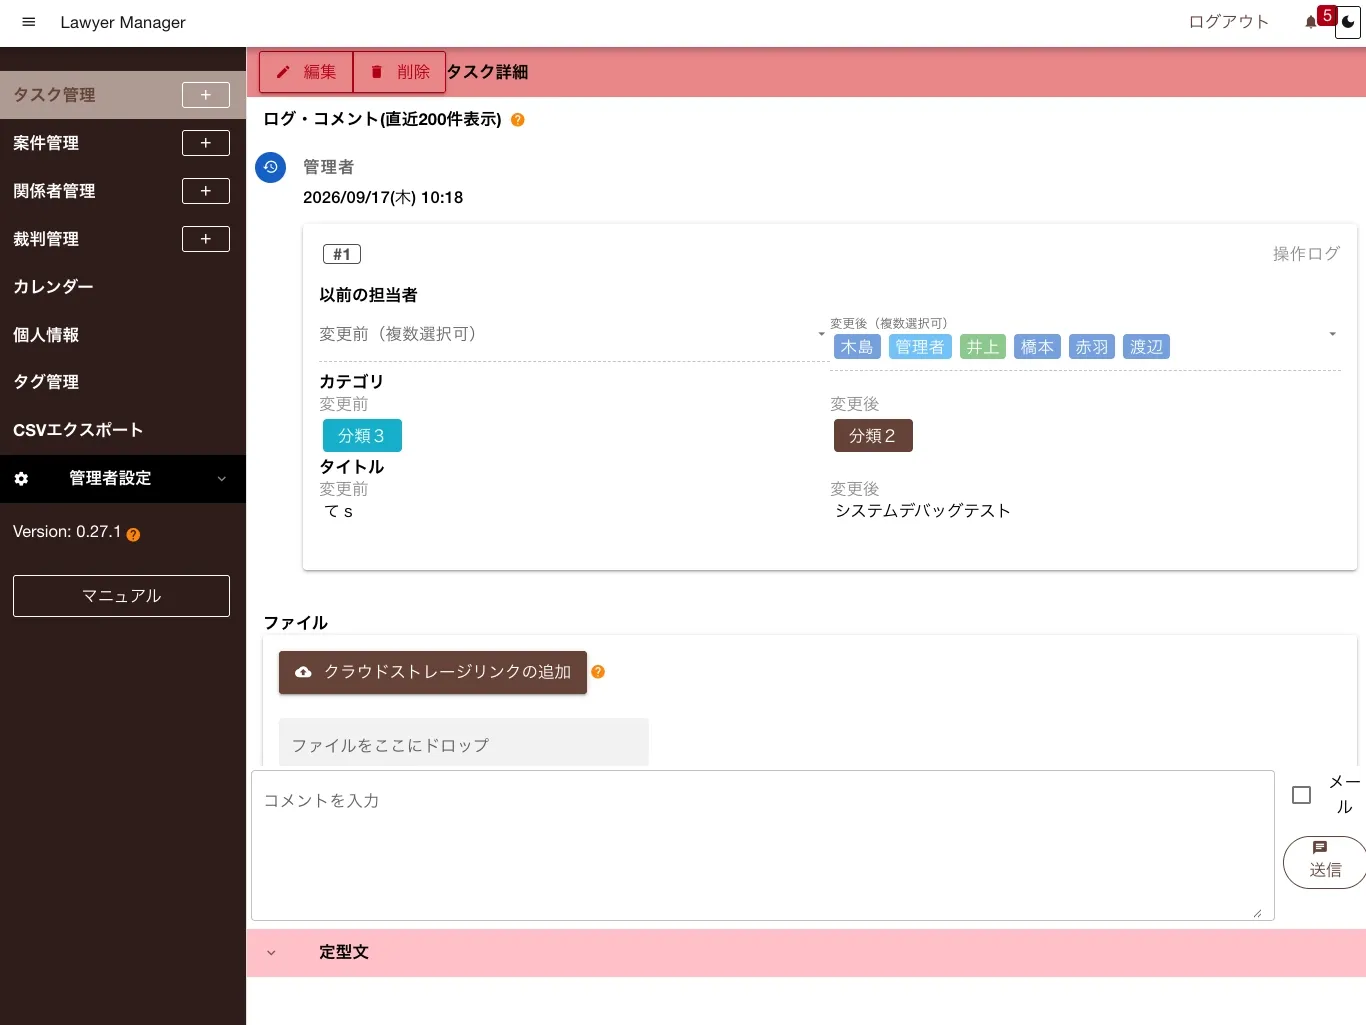
Task: Add a new task via タスク管理 plus
Action: coord(206,95)
